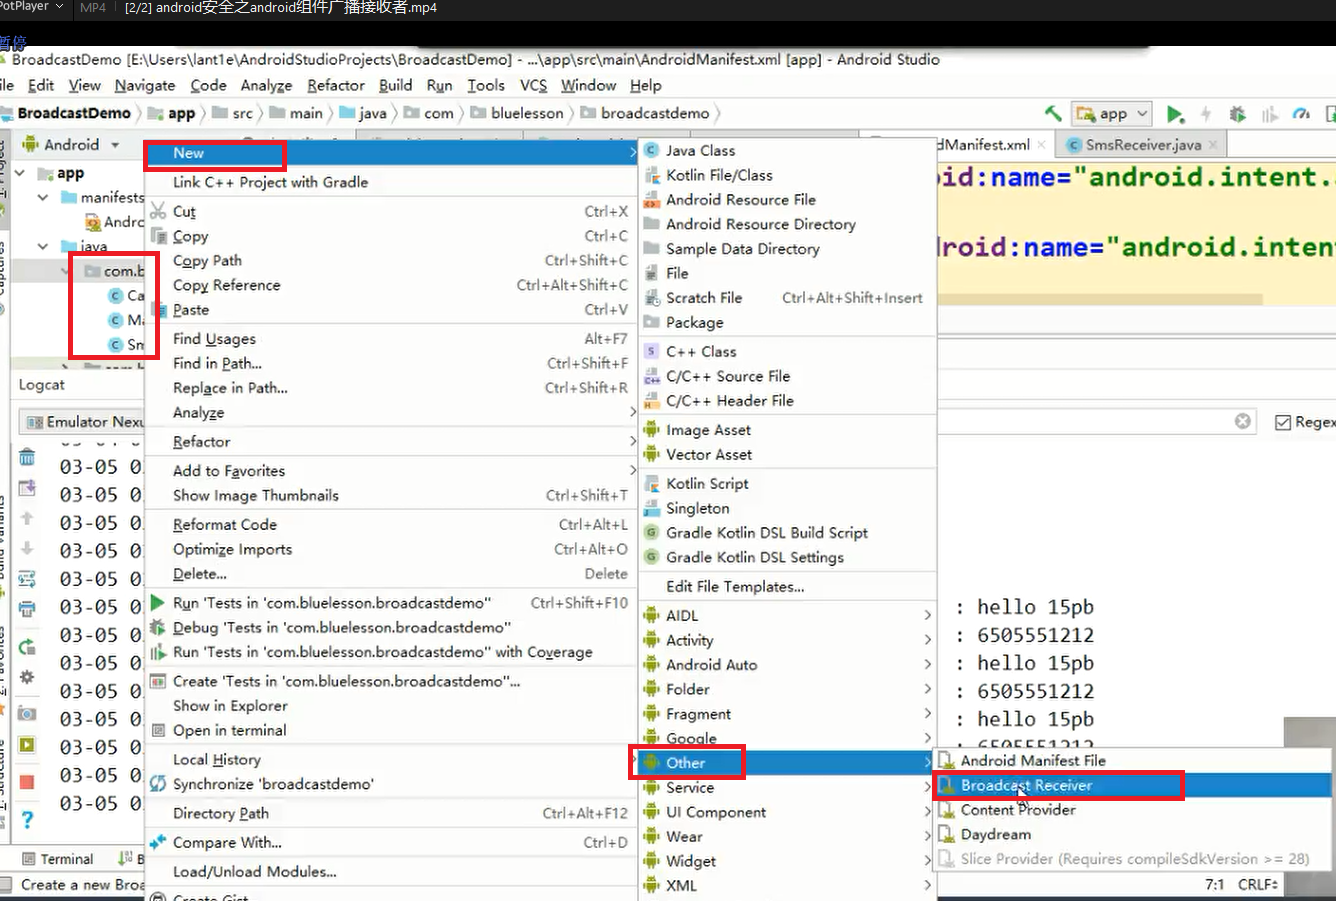
Task: Open the Terminal tool window tab
Action: [x=57, y=859]
